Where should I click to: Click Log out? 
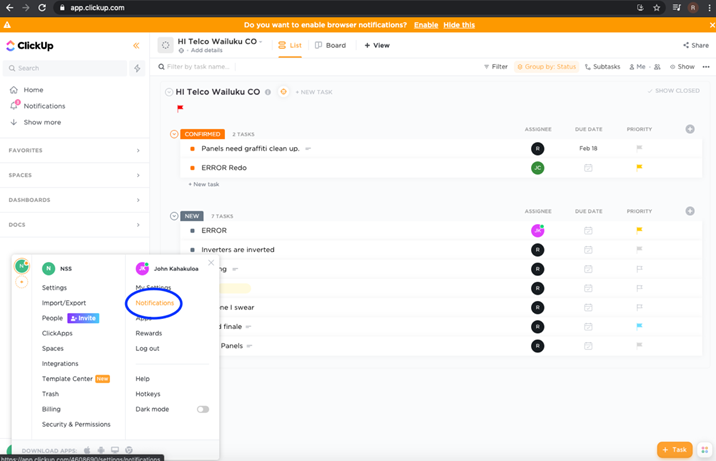pyautogui.click(x=147, y=348)
